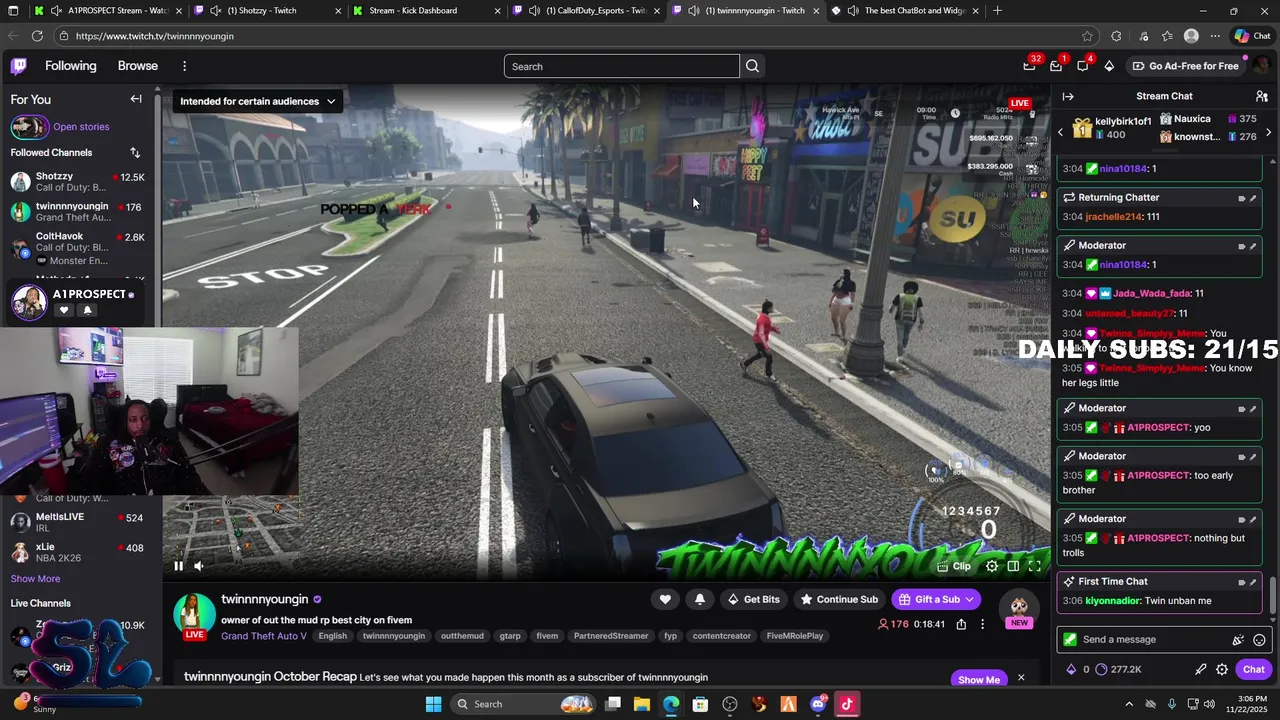Open Grand Theft Auto V category link
Viewport: 1280px width, 720px height.
point(264,636)
